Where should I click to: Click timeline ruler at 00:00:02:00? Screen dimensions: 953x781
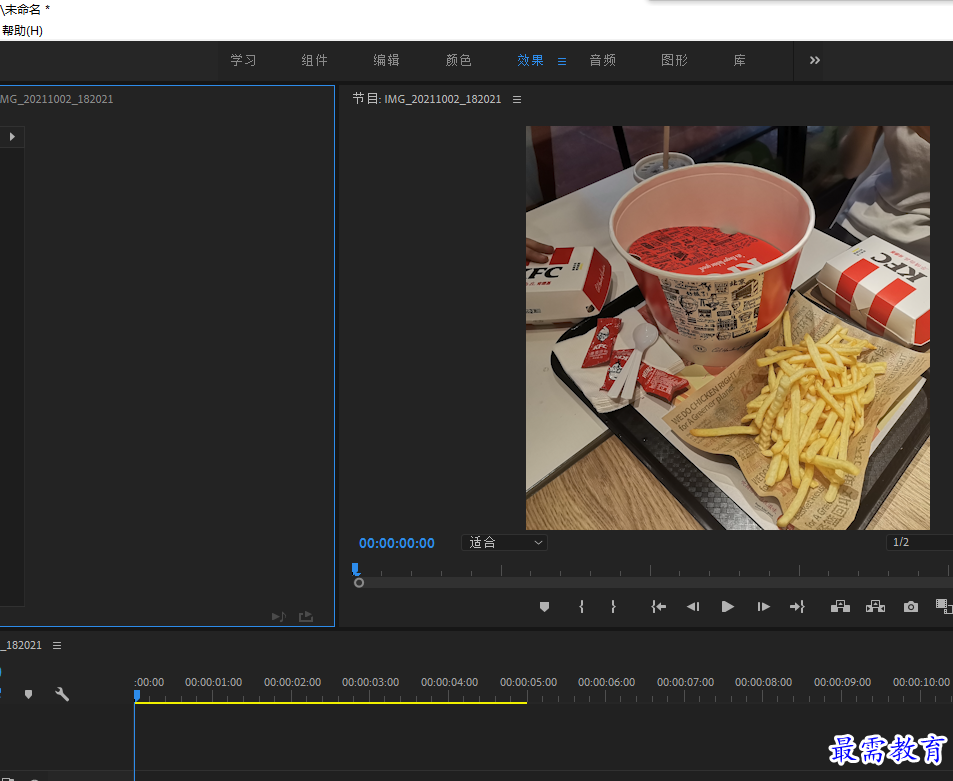click(292, 683)
